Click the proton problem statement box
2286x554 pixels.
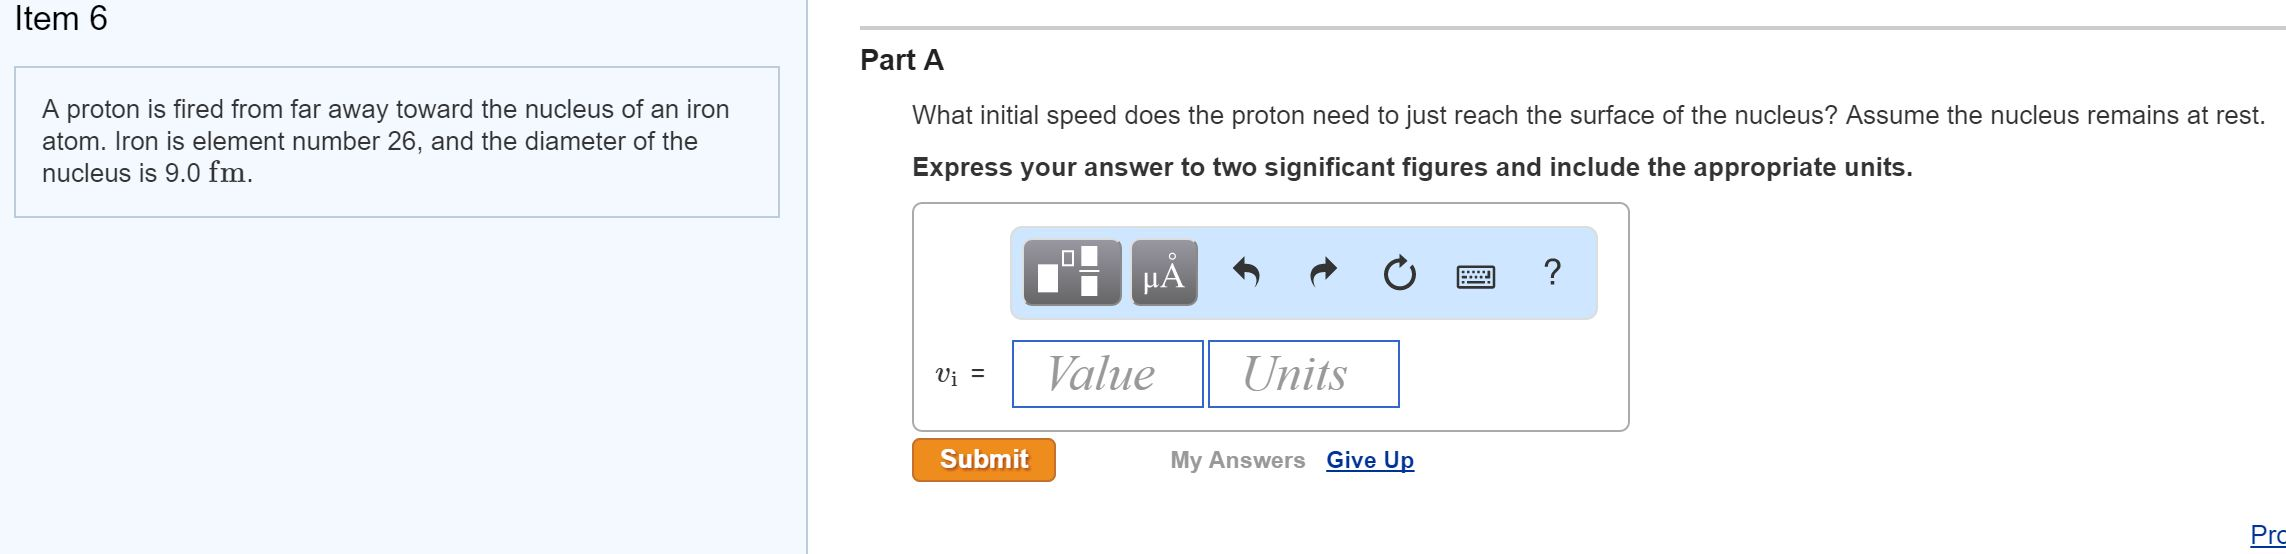pos(396,141)
